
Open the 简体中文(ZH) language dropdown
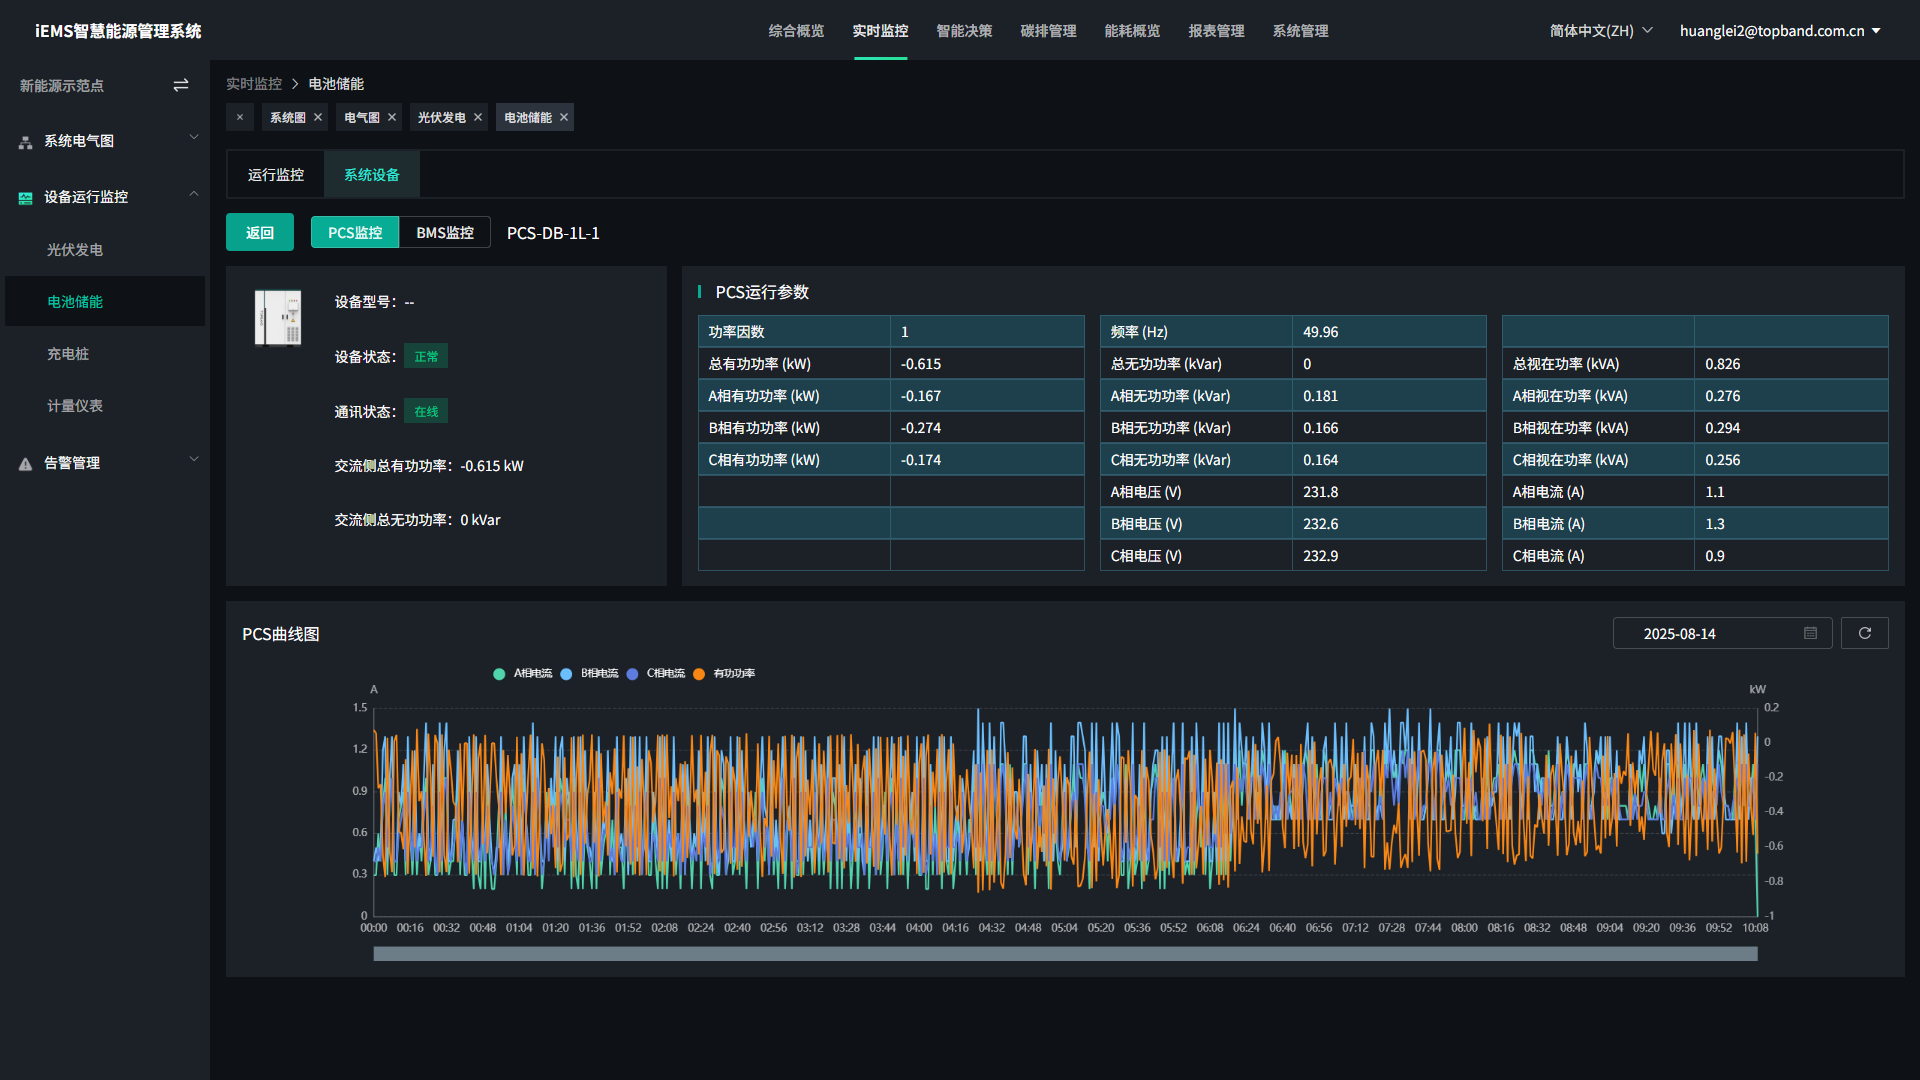click(1600, 30)
